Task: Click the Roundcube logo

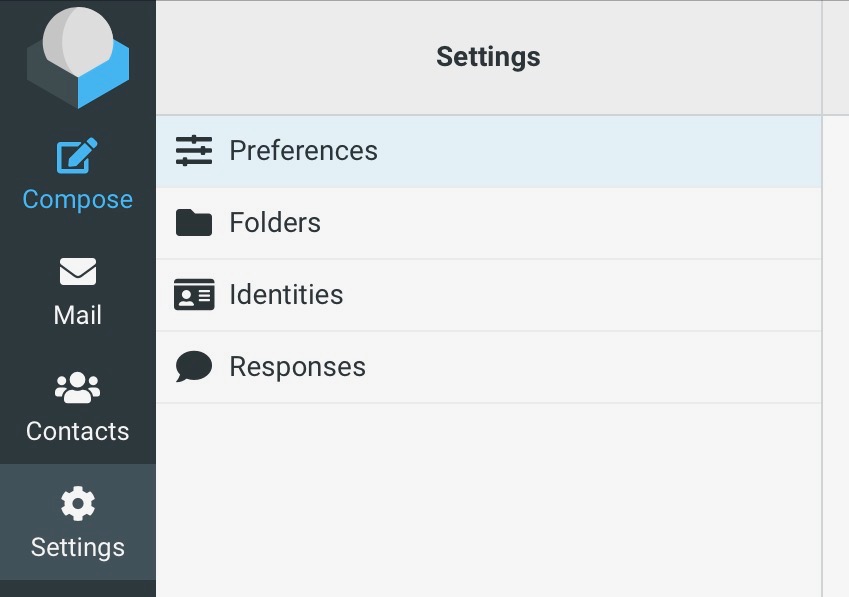Action: pos(78,57)
